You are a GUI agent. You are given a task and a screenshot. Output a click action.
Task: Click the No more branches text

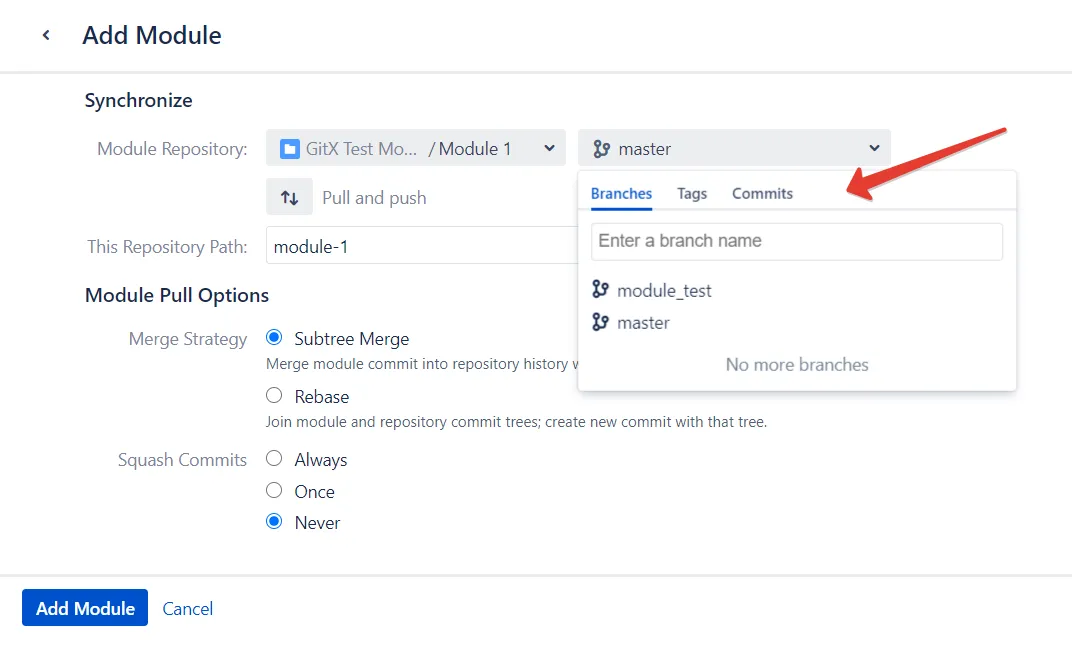(x=797, y=364)
